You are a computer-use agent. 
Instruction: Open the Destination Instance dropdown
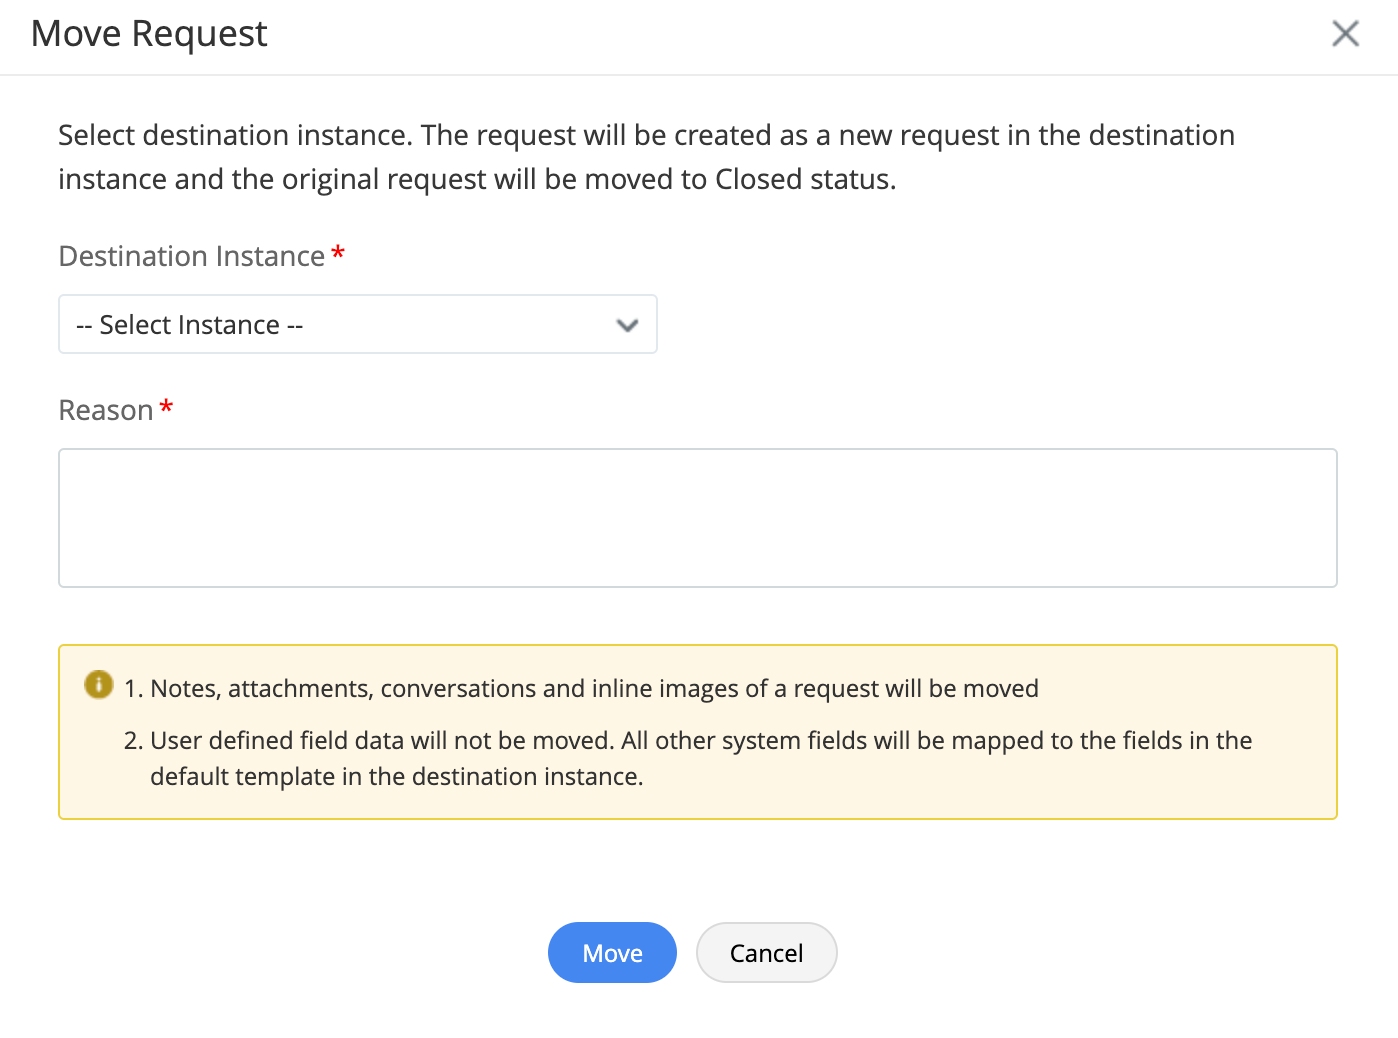[x=357, y=324]
